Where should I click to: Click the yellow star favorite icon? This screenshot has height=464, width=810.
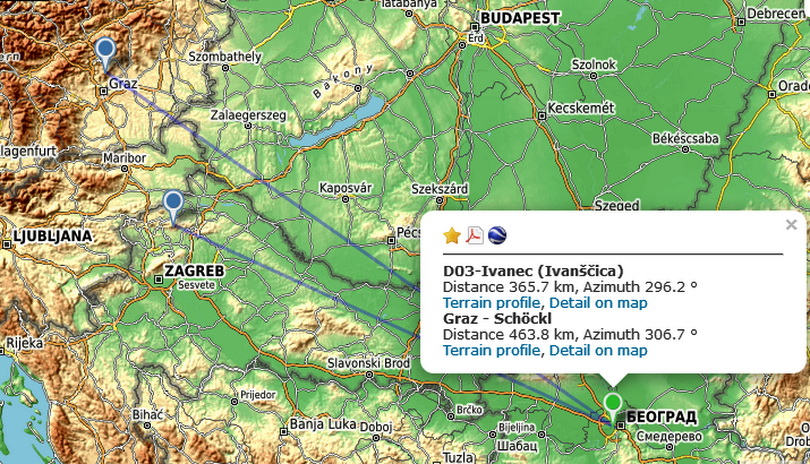coord(452,236)
